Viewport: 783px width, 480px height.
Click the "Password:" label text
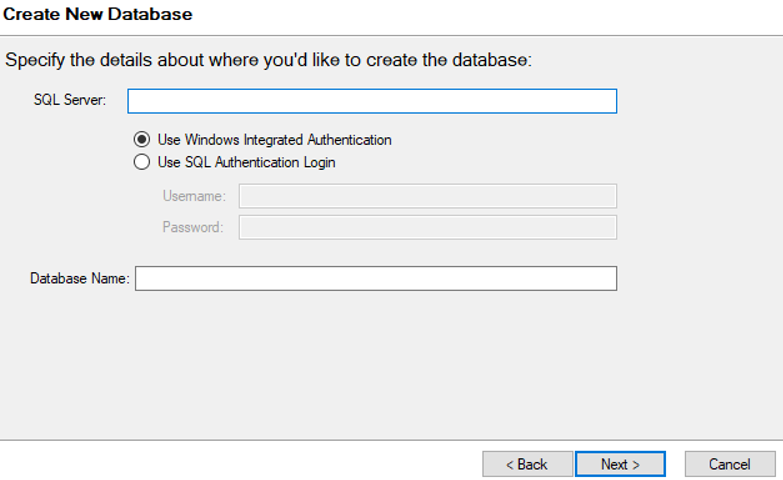(x=193, y=227)
